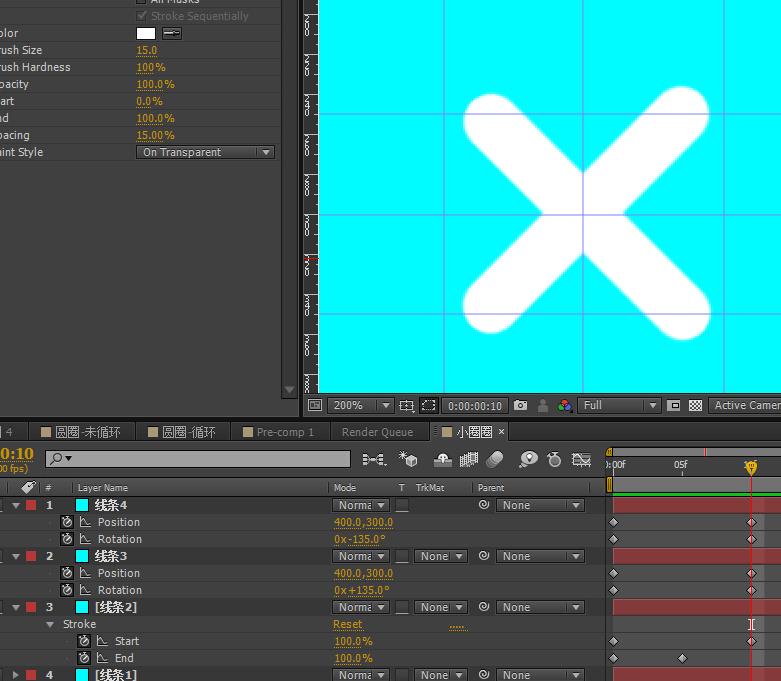Toggle Preserve Transparency box for 线条4
781x681 pixels.
pyautogui.click(x=402, y=505)
